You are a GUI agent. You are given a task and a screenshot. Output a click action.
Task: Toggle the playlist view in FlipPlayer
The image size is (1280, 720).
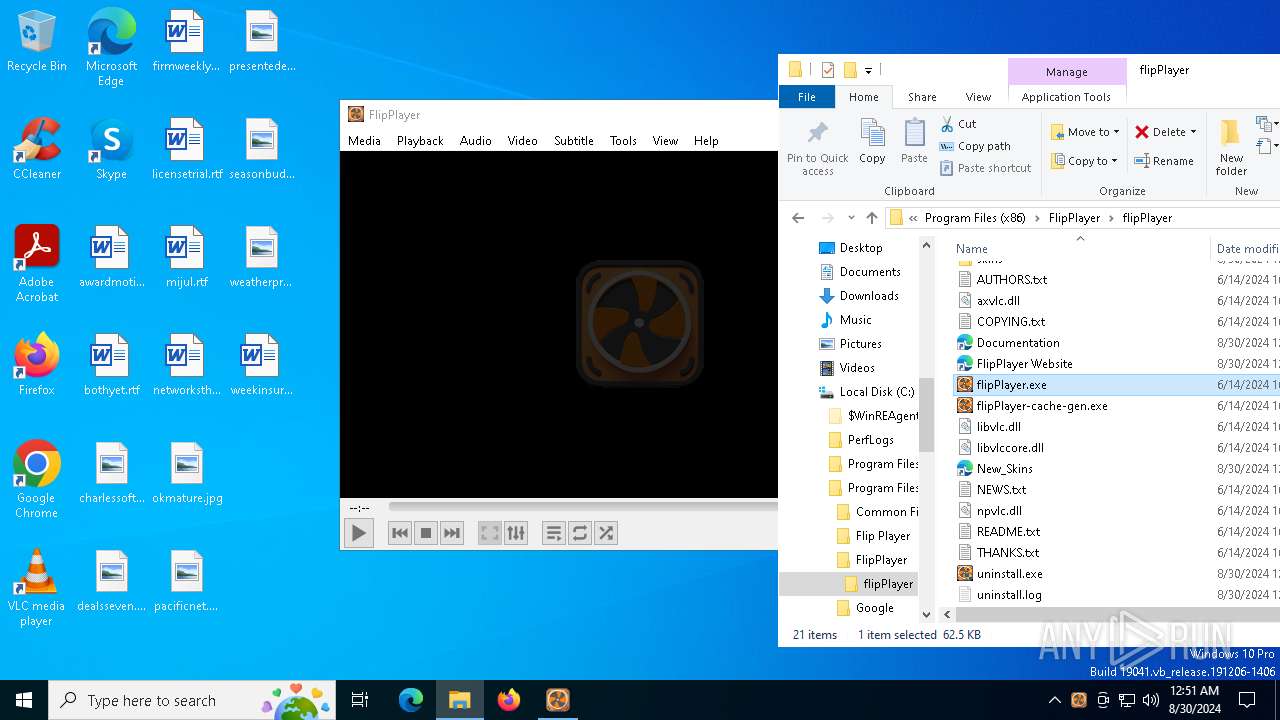[553, 533]
